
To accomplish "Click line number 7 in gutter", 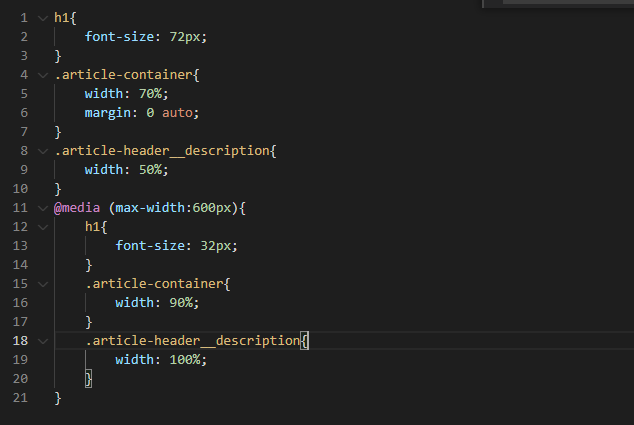I will click(24, 132).
